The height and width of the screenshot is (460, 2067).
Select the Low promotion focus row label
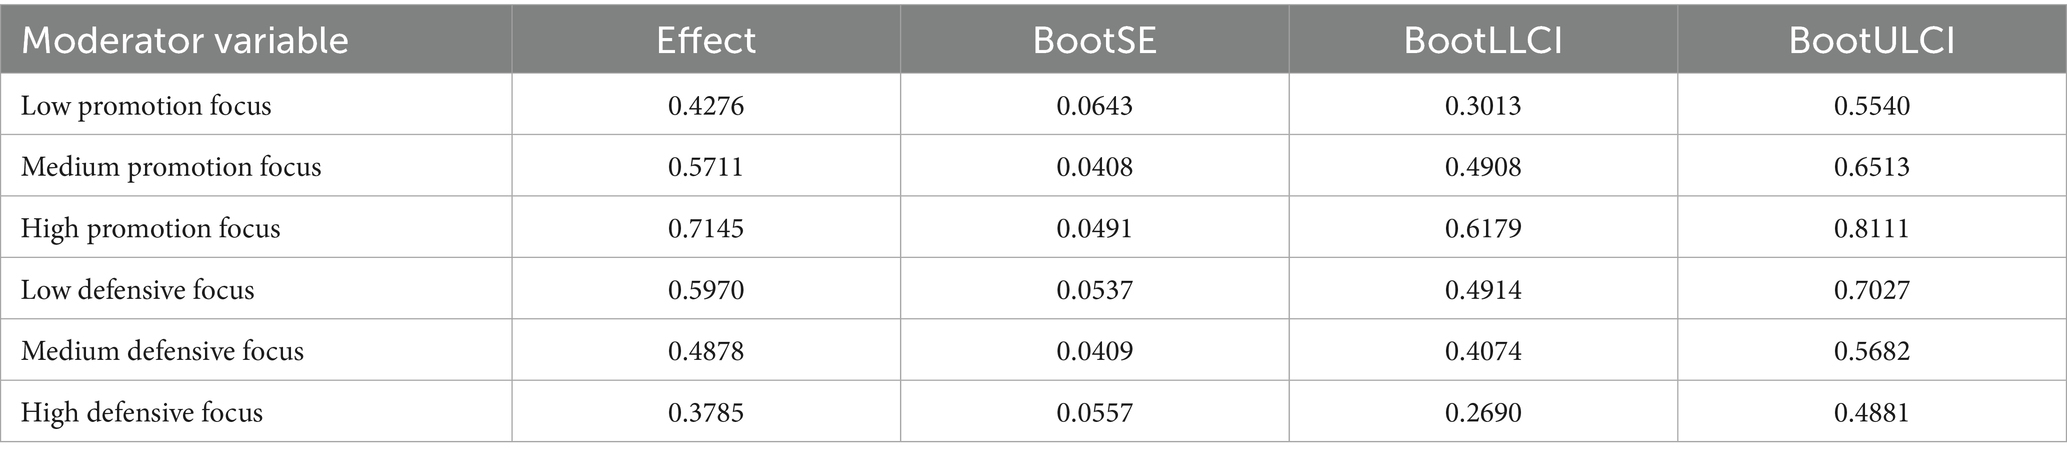[x=146, y=106]
